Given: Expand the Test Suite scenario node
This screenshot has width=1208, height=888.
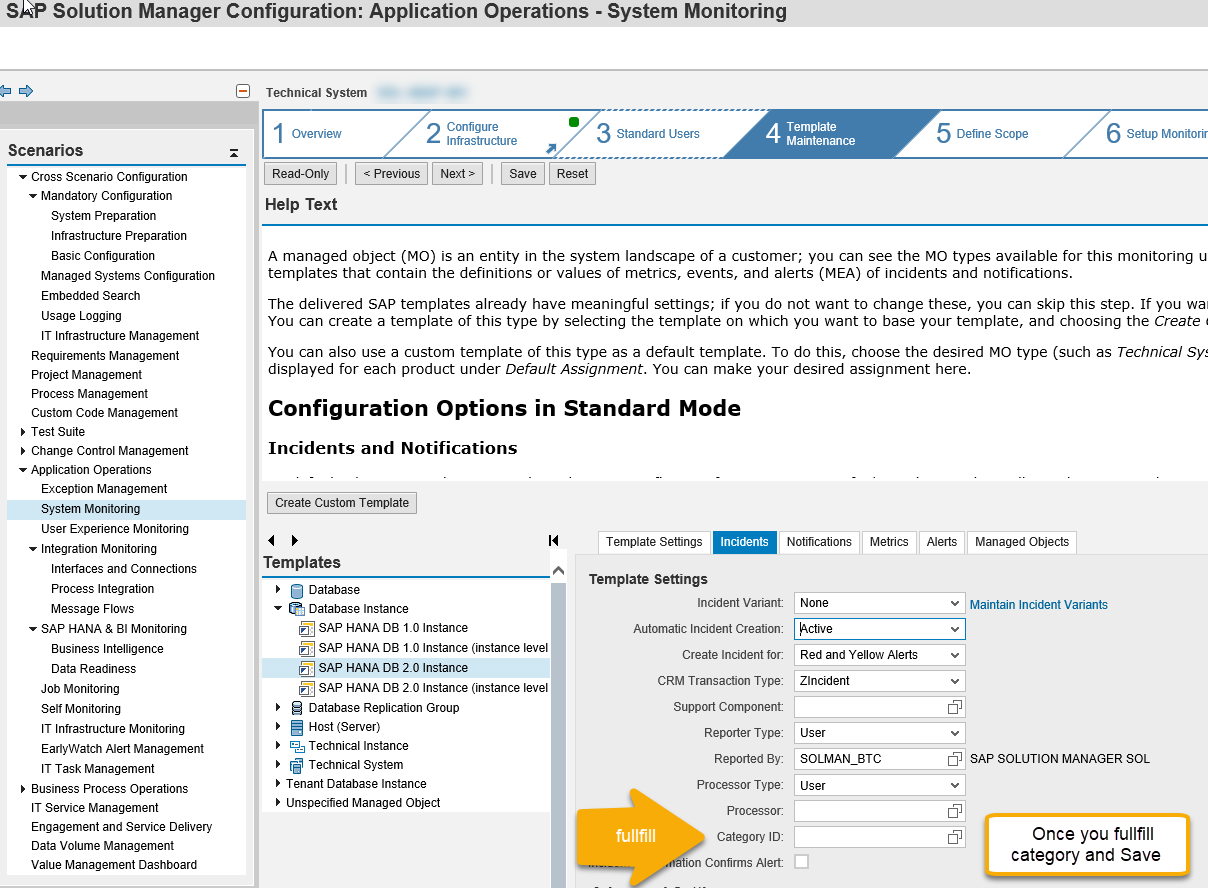Looking at the screenshot, I should pyautogui.click(x=23, y=432).
